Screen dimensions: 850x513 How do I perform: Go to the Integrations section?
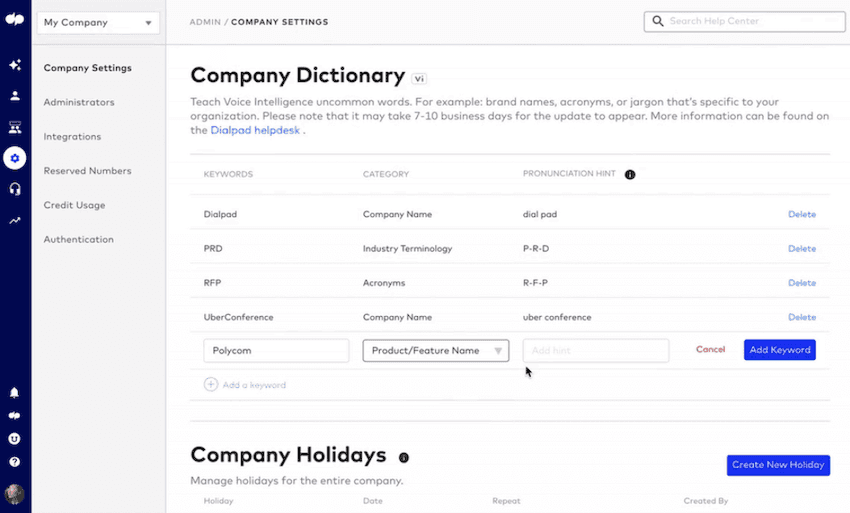tap(72, 137)
